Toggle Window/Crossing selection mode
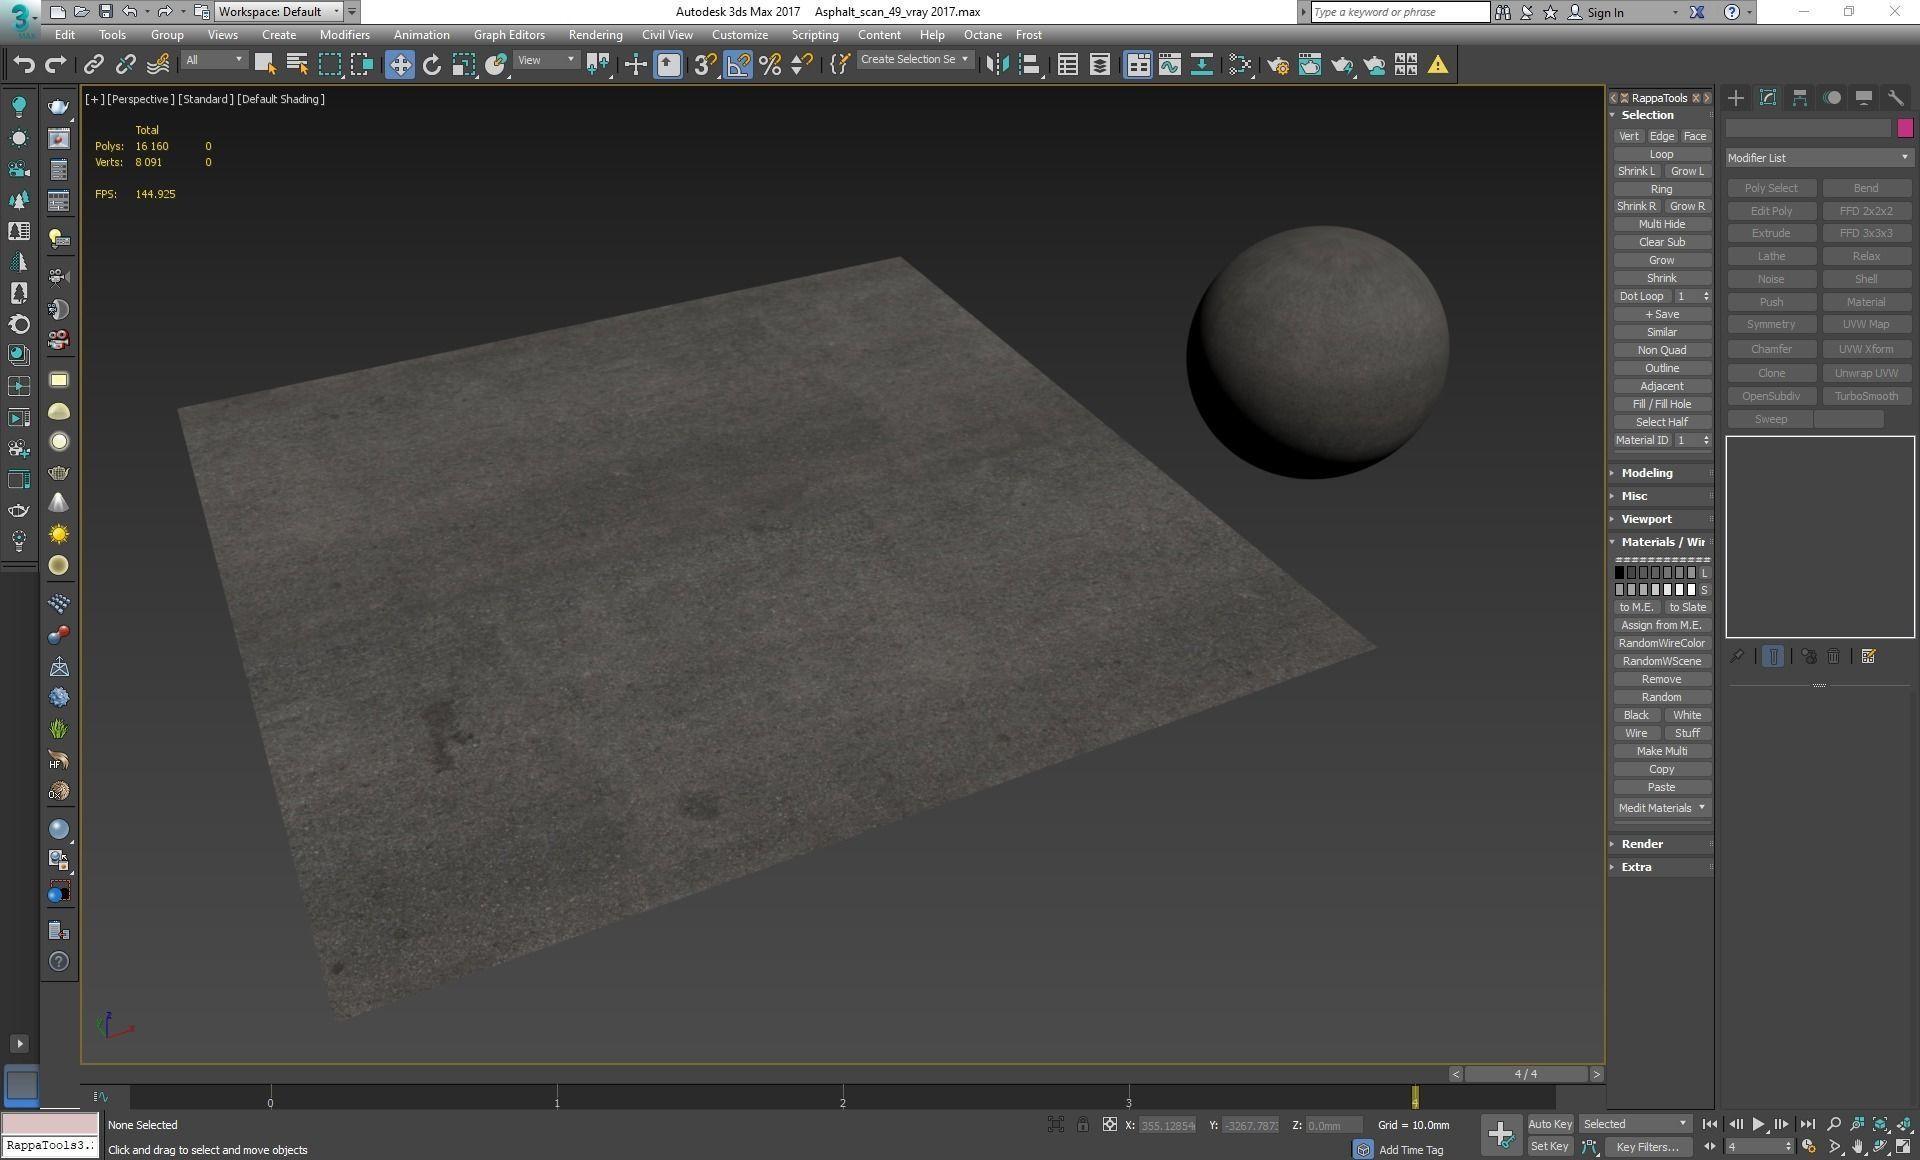The height and width of the screenshot is (1160, 1920). point(362,65)
